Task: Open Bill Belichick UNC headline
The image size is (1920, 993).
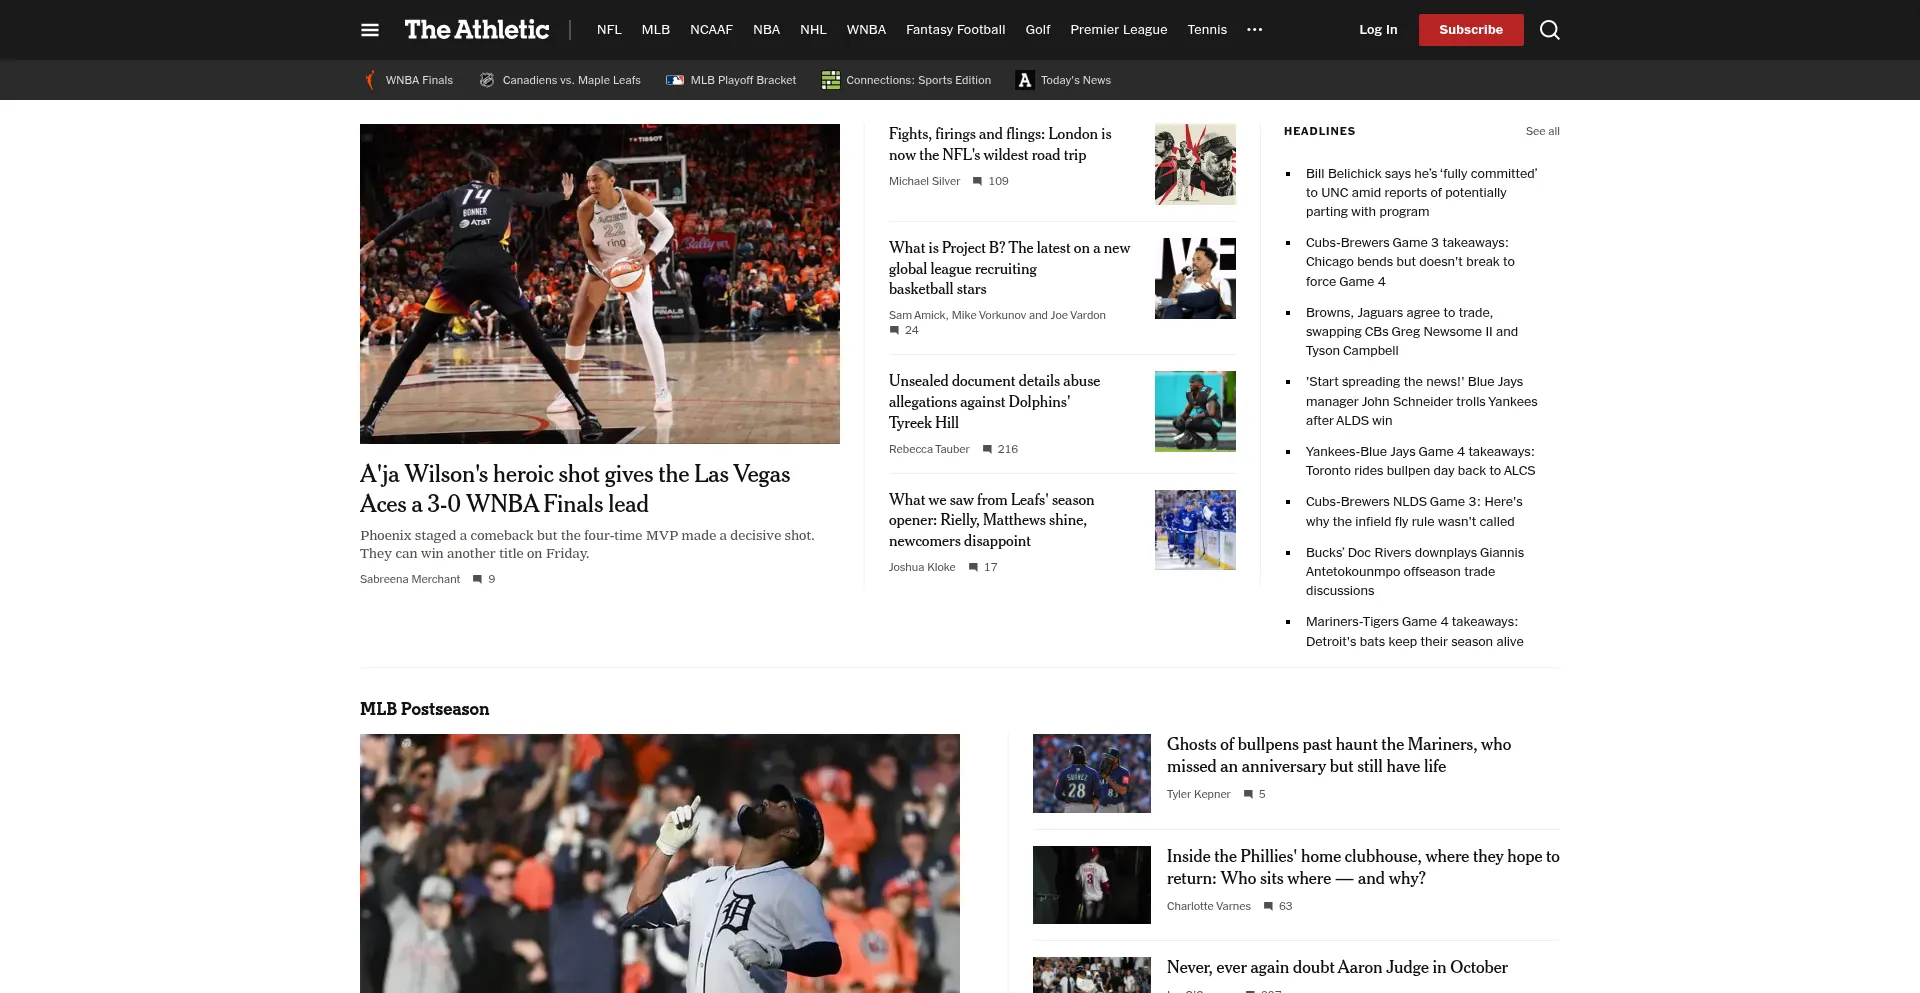Action: tap(1420, 192)
